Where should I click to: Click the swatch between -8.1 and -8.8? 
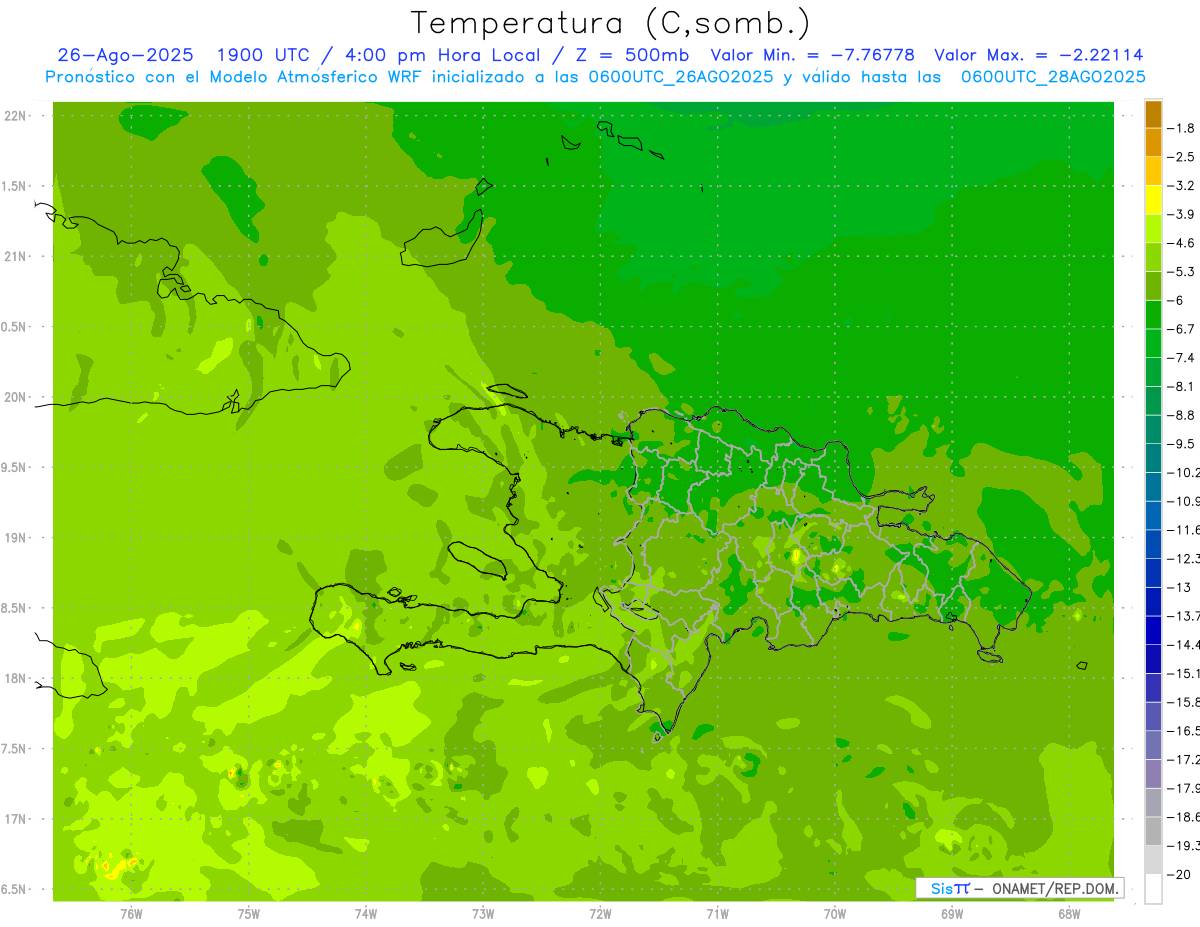[x=1153, y=400]
